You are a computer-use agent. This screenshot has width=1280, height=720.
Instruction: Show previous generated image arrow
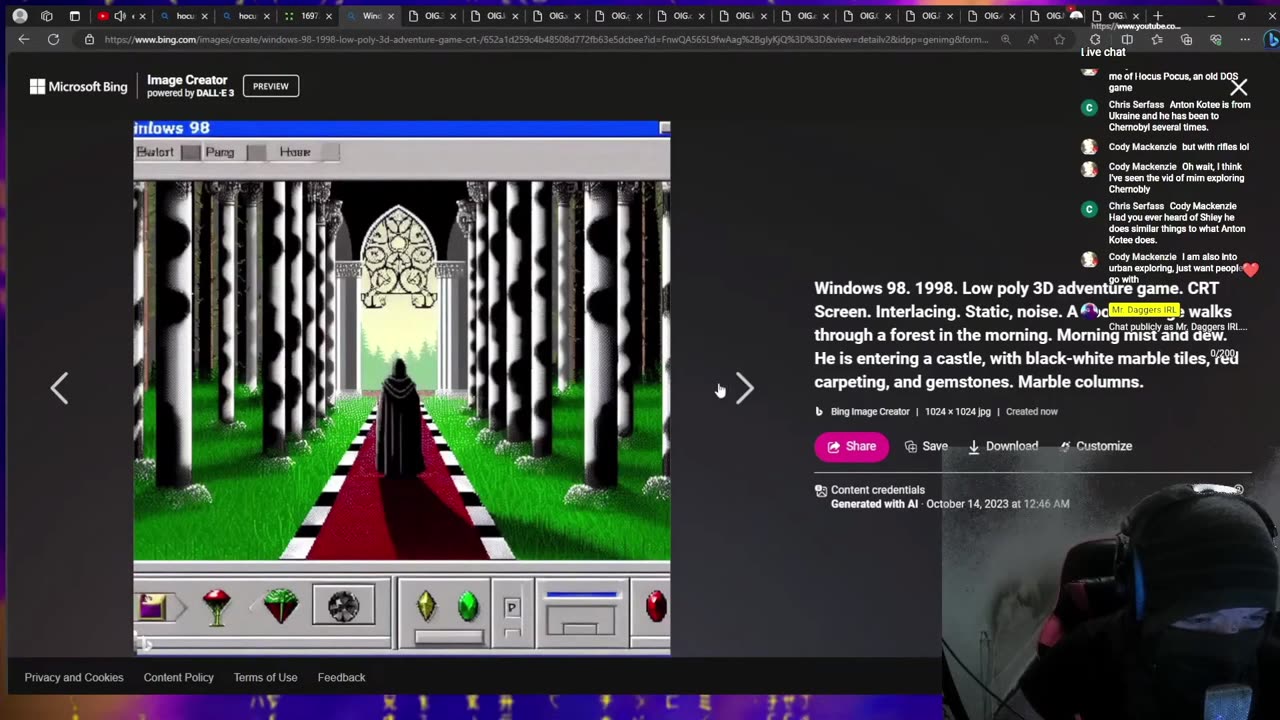[59, 388]
